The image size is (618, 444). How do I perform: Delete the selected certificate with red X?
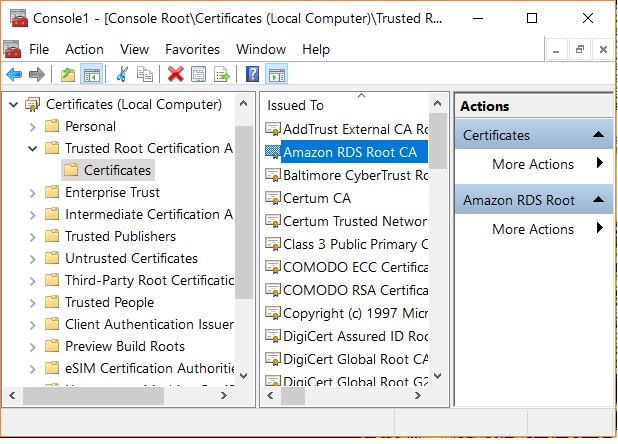175,74
